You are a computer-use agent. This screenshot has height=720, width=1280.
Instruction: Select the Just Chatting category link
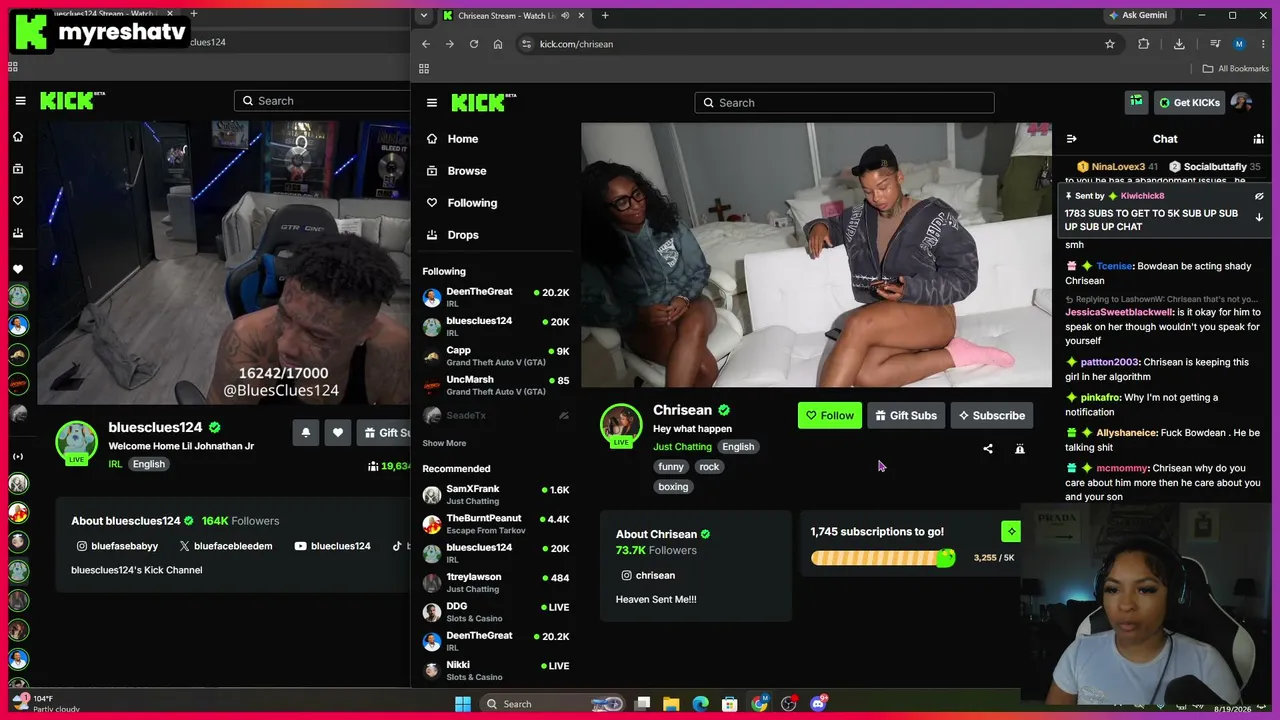tap(682, 447)
